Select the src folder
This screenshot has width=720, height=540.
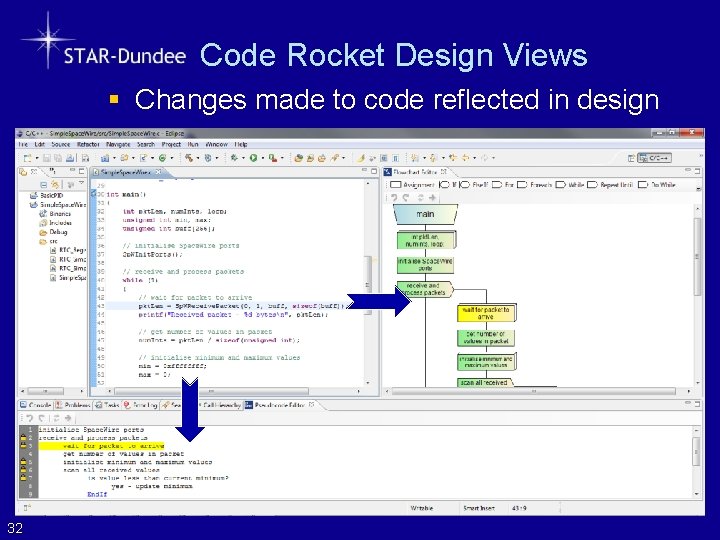(x=49, y=241)
